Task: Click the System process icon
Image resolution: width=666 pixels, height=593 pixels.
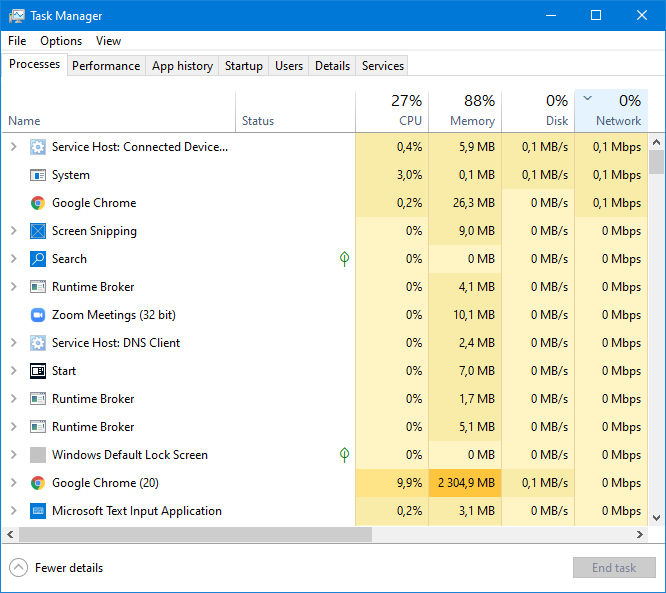Action: click(38, 175)
